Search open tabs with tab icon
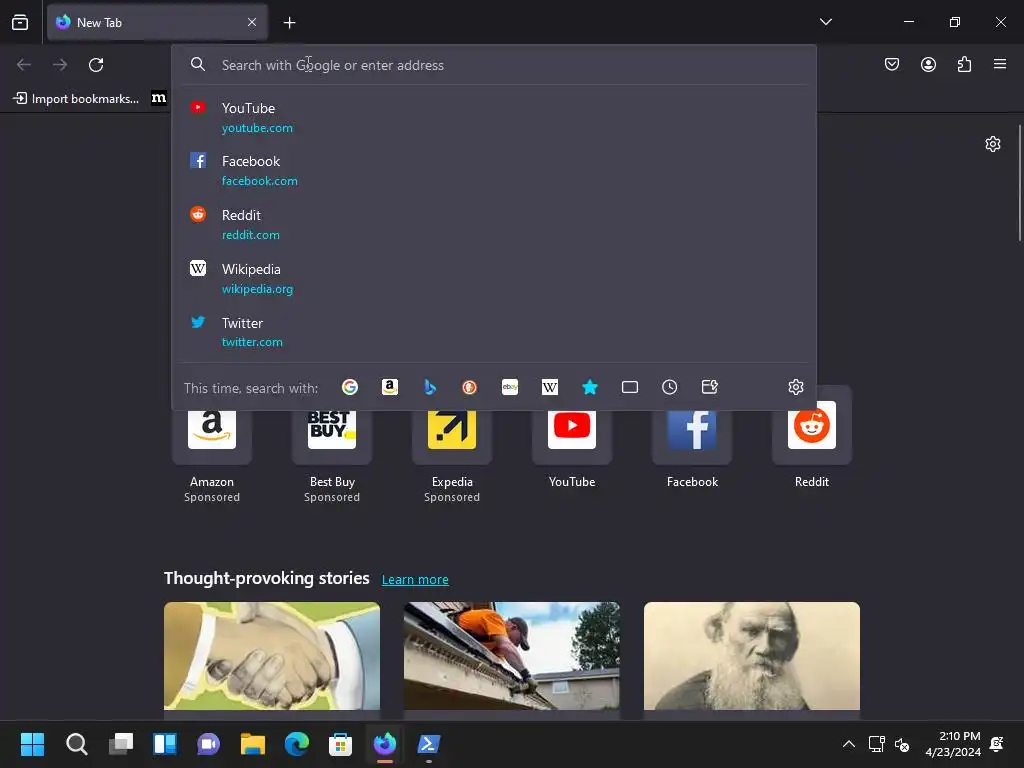1024x768 pixels. [x=630, y=387]
